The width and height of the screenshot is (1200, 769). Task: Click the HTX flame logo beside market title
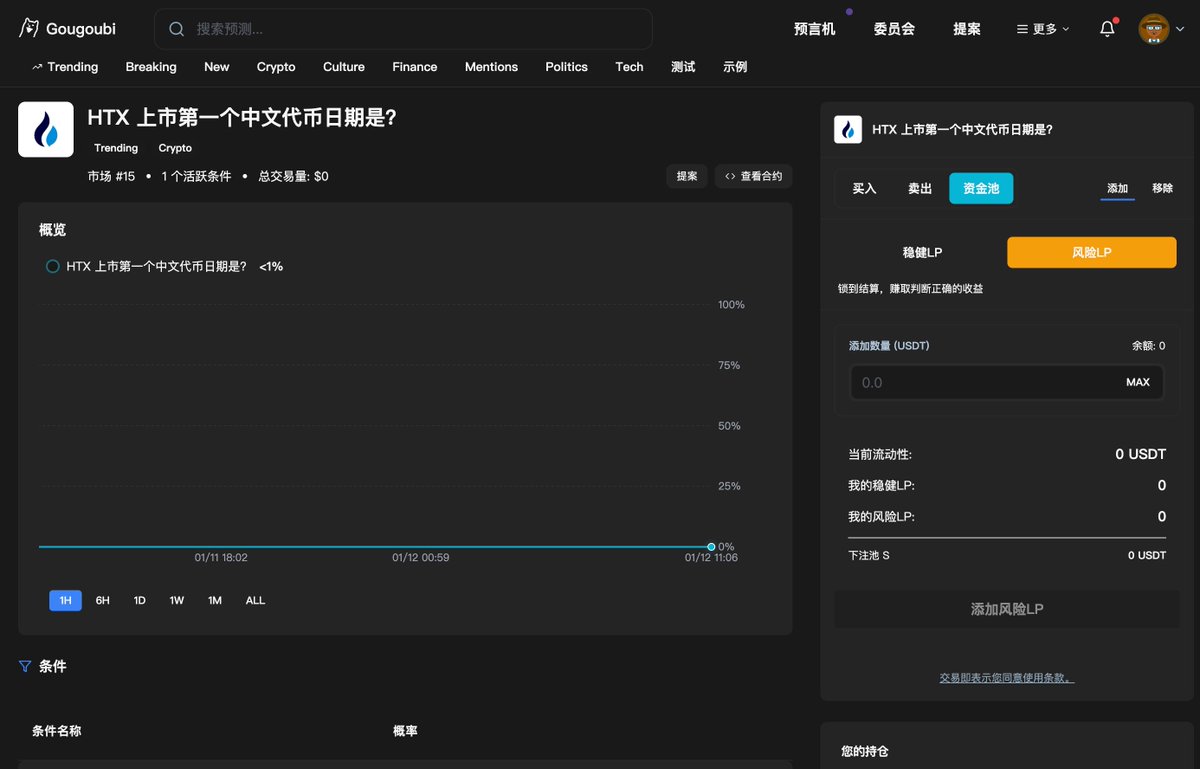(x=46, y=129)
